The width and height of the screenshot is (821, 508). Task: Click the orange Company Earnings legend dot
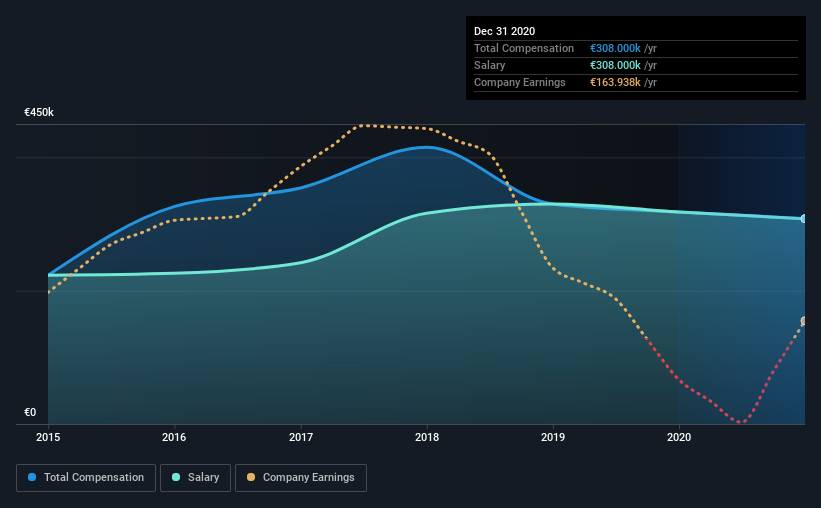click(251, 477)
